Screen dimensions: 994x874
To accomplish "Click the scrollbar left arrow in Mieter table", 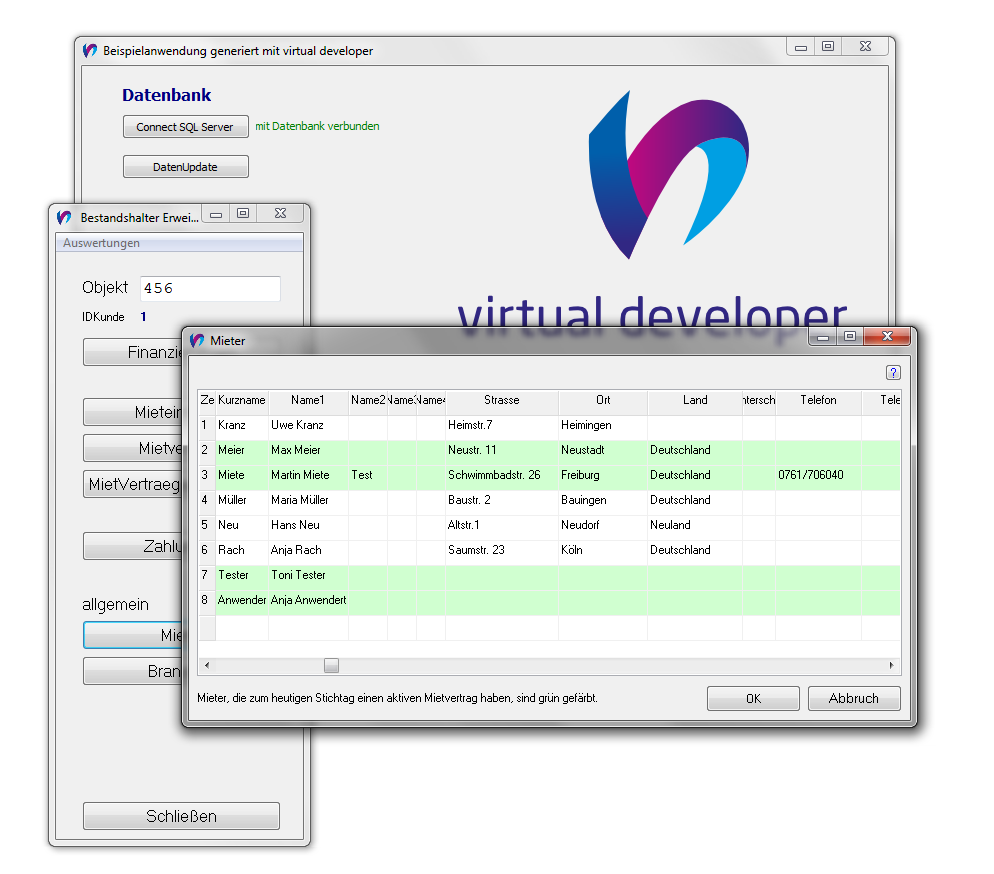I will pos(207,665).
